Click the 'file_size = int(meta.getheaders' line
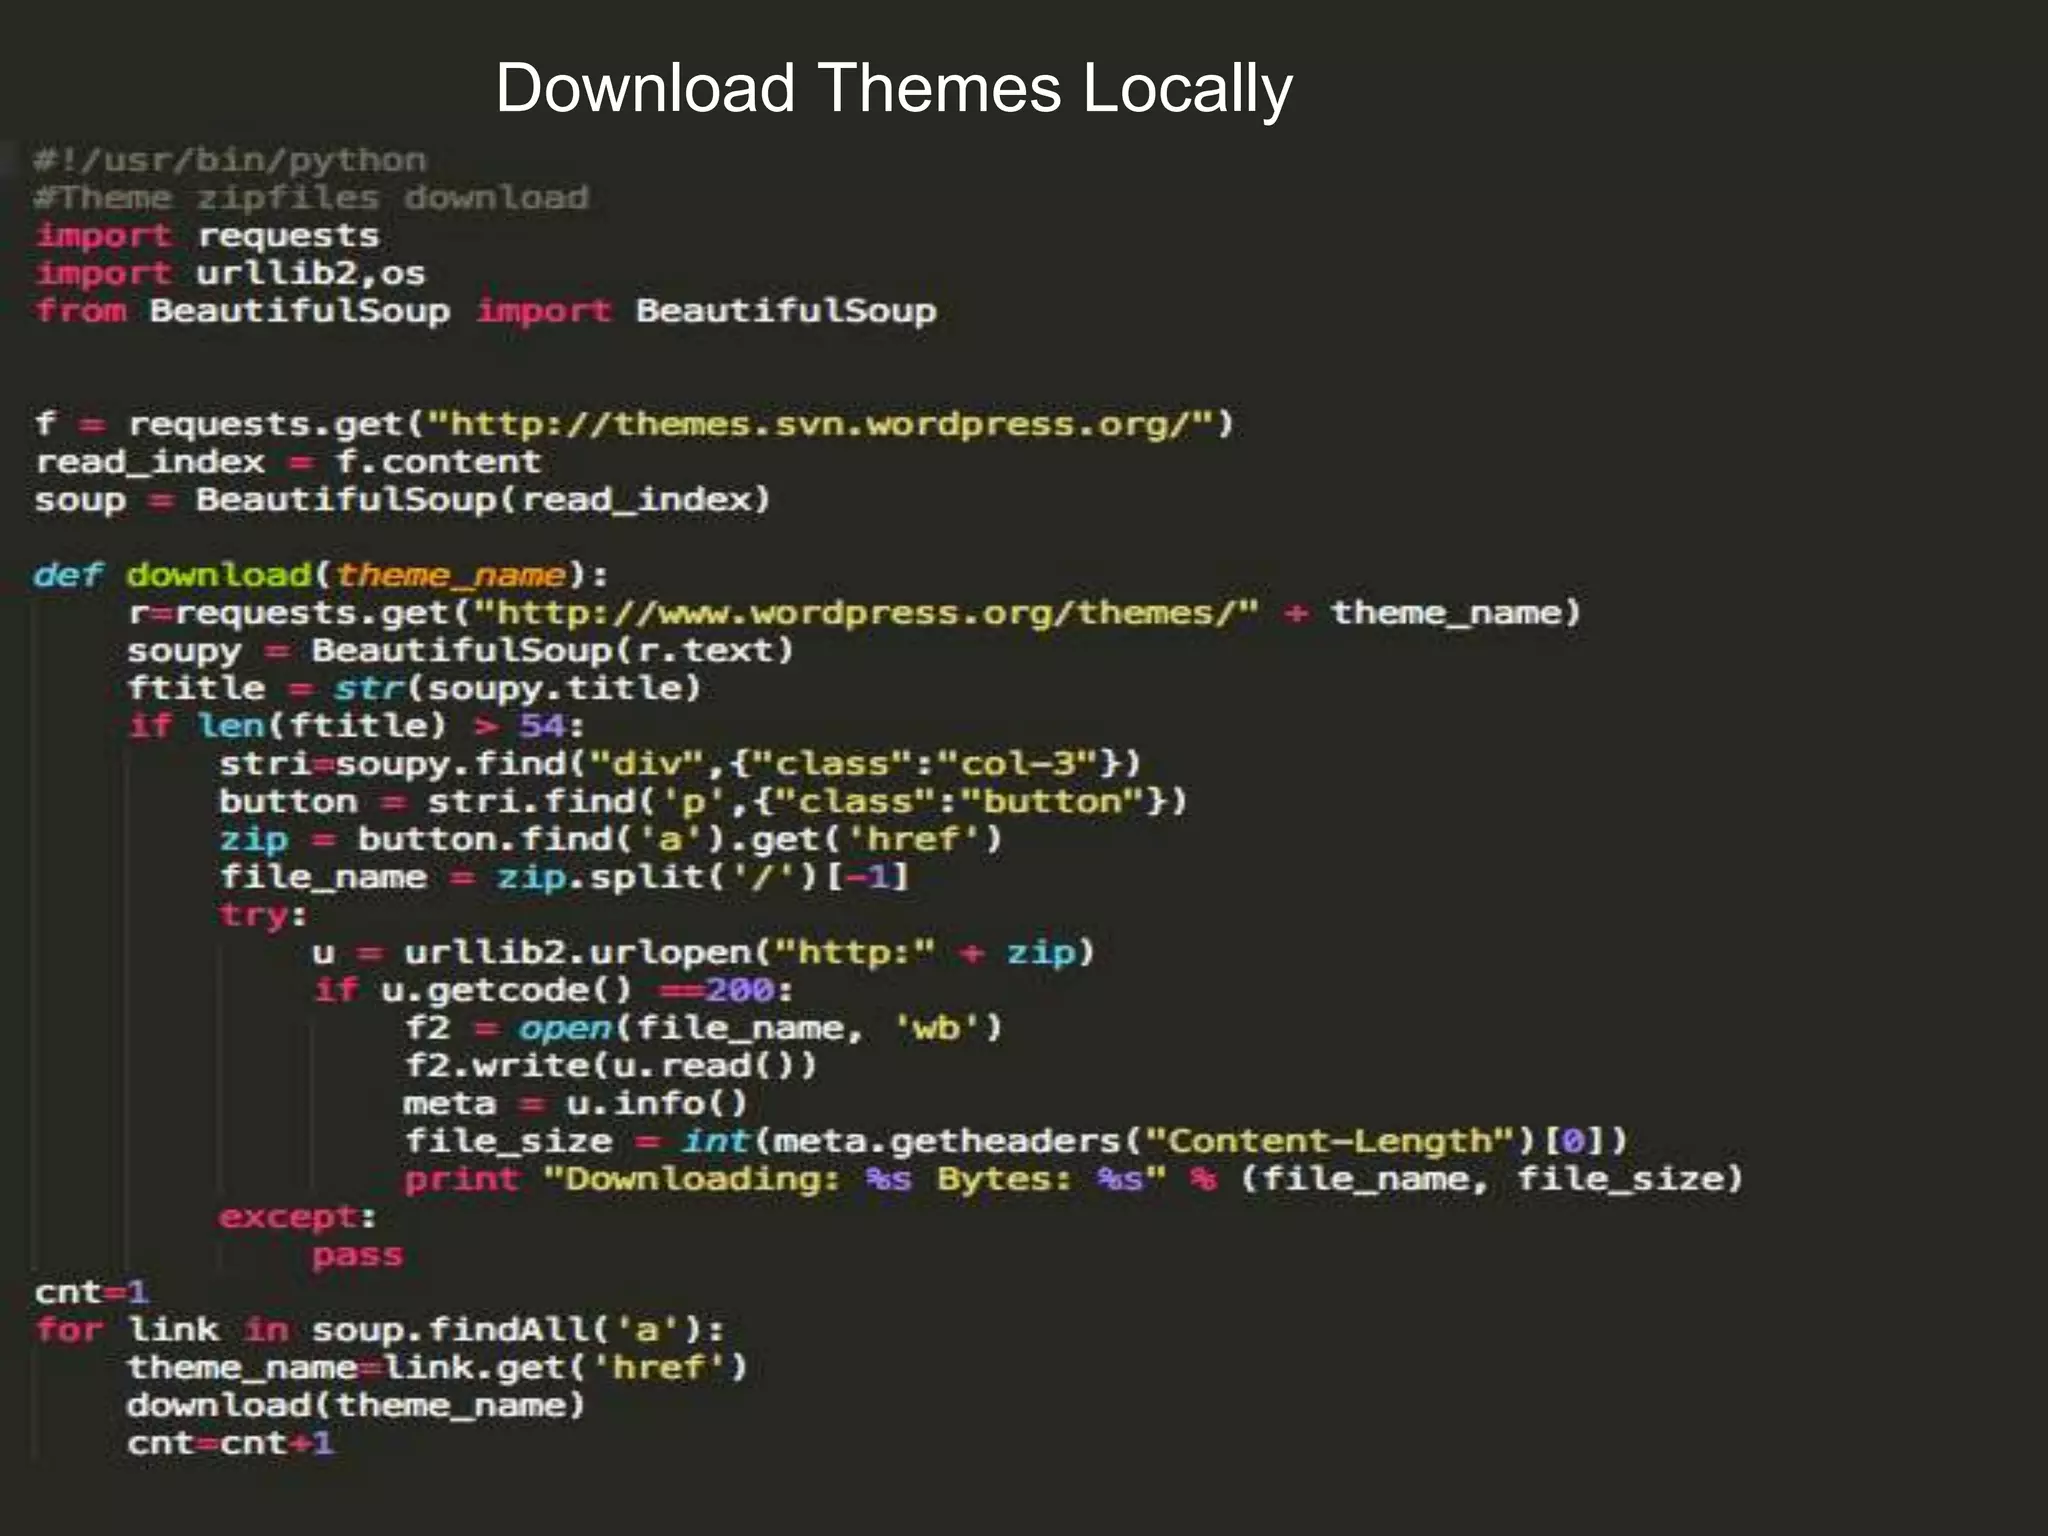The image size is (2048, 1536). [x=1016, y=1140]
